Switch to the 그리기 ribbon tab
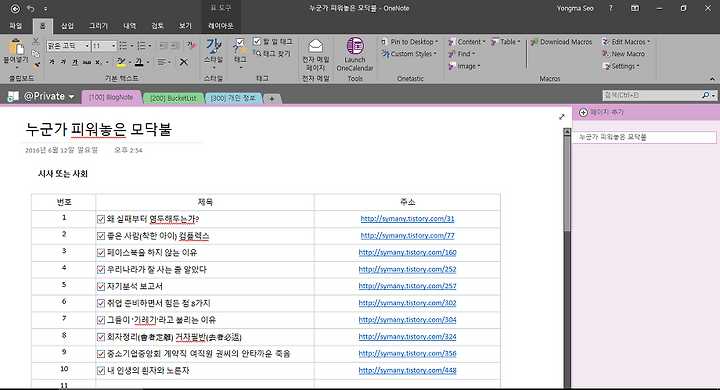 coord(98,26)
